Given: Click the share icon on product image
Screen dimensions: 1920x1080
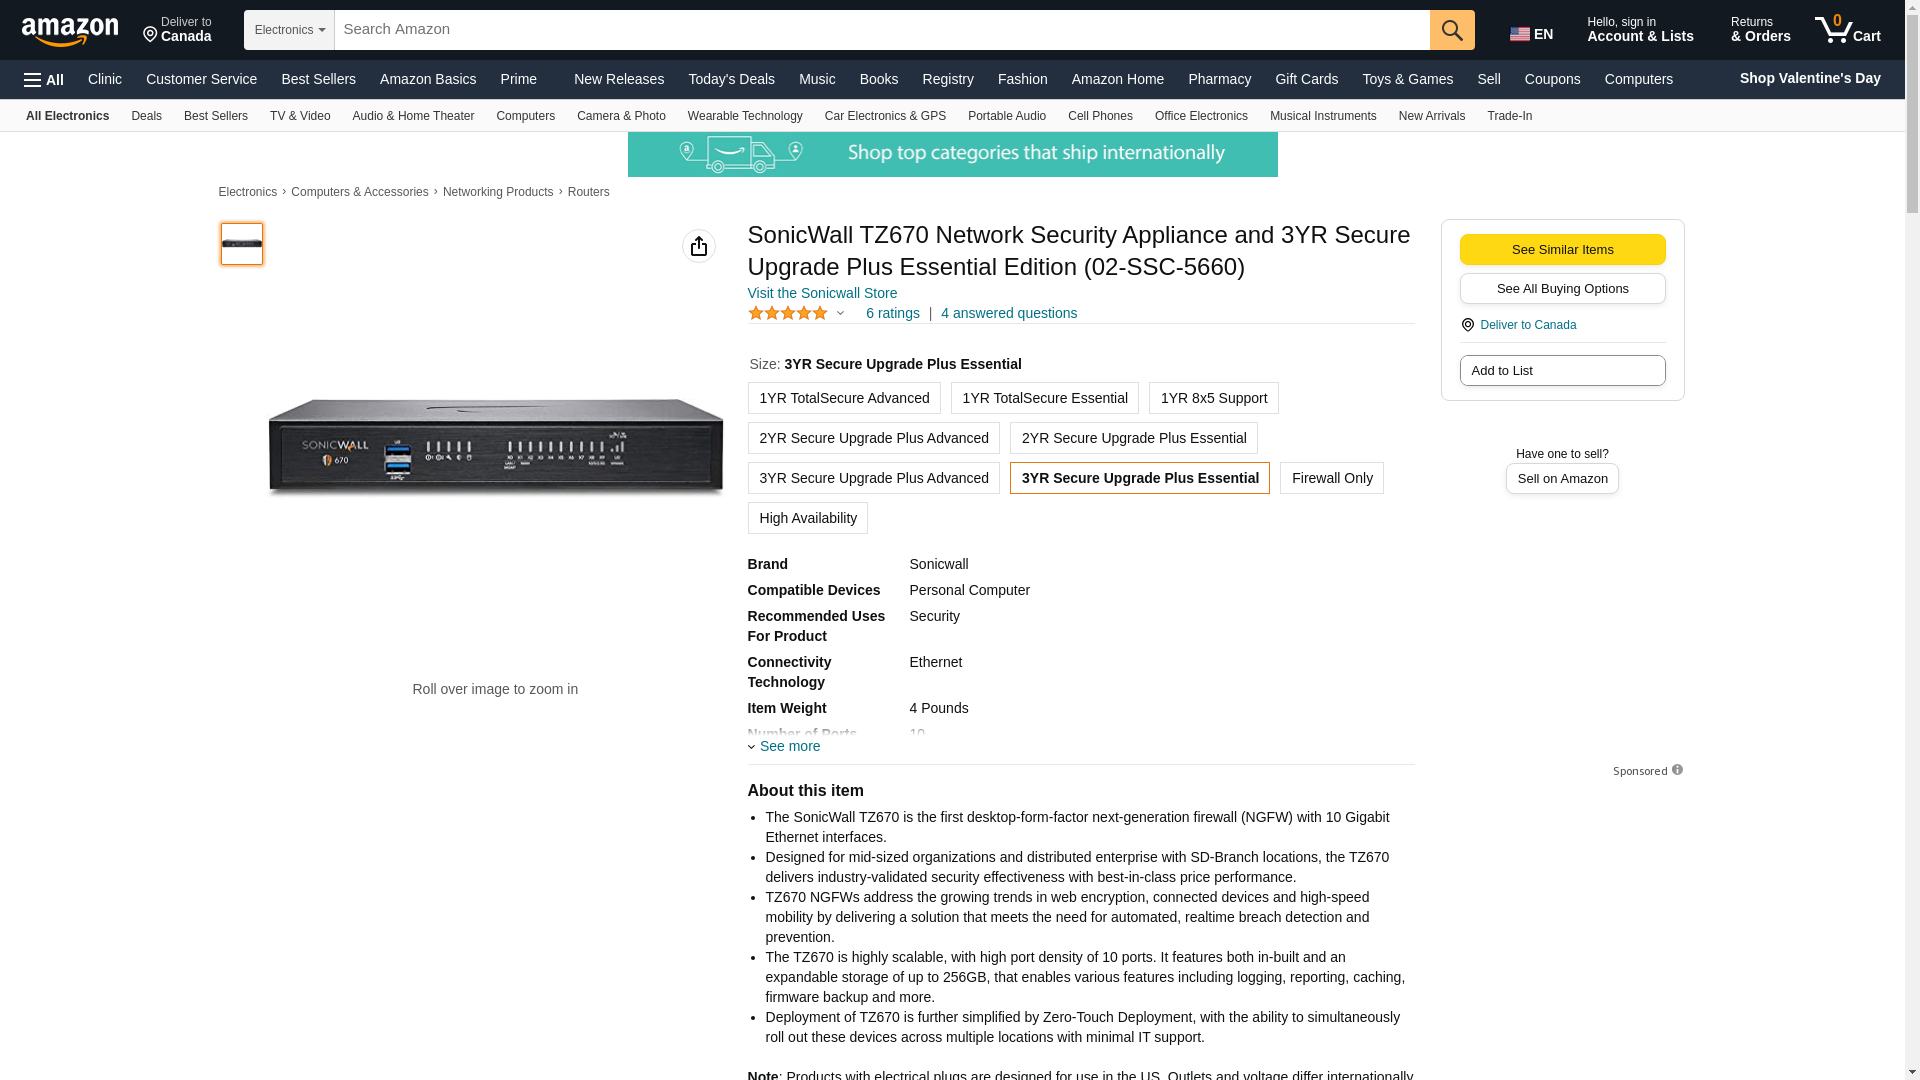Looking at the screenshot, I should pos(698,246).
